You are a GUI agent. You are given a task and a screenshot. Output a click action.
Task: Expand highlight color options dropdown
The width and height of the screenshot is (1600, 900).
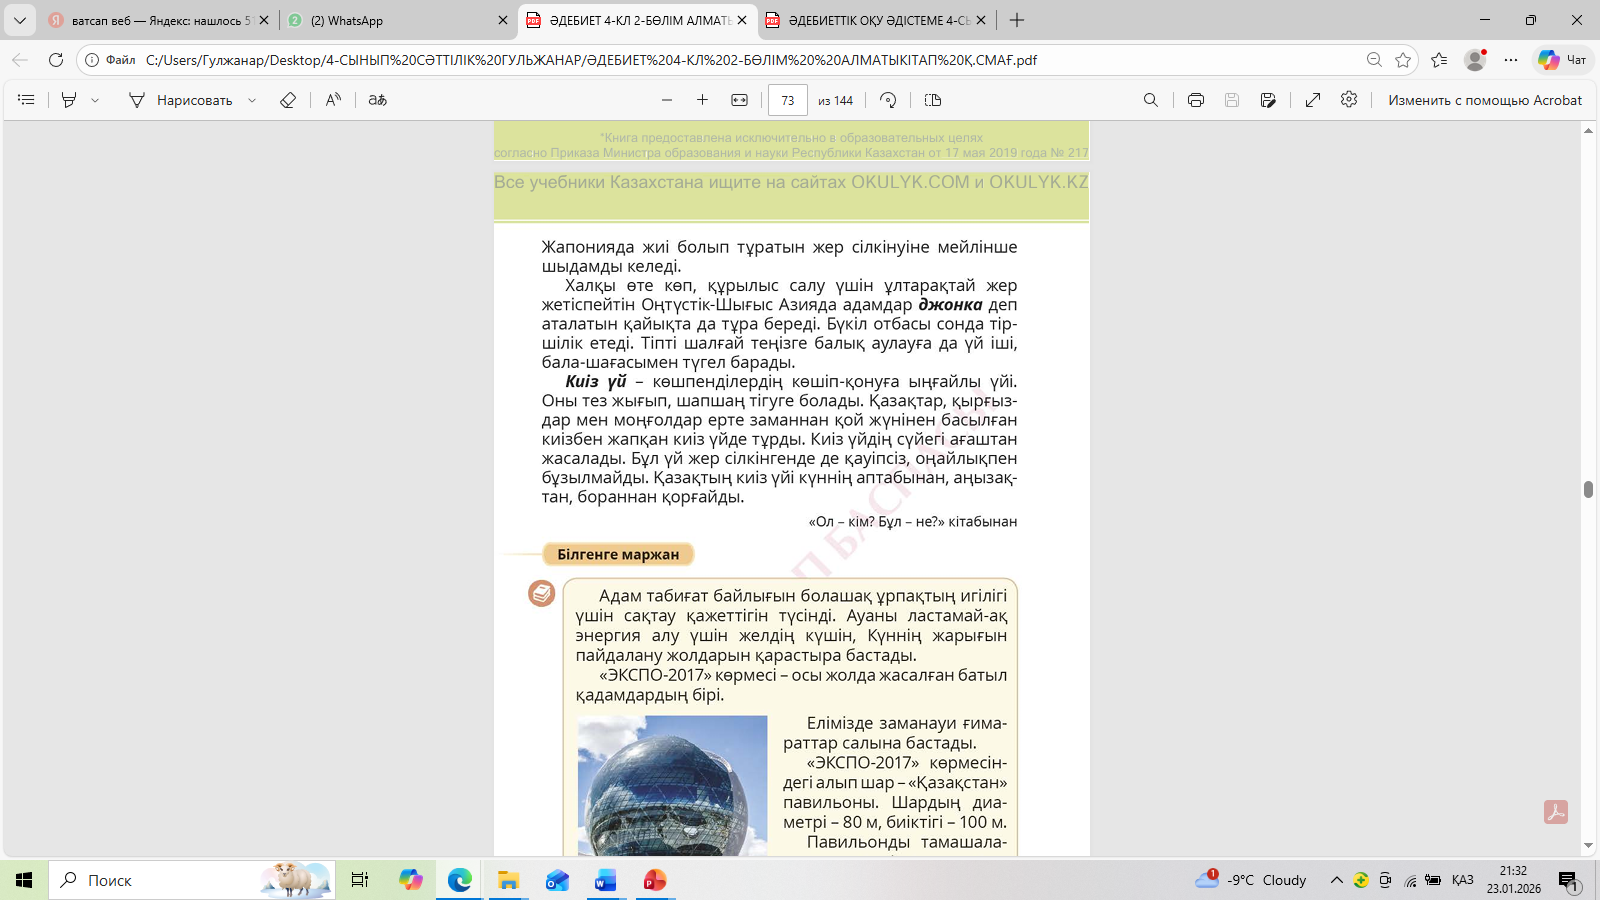tap(95, 100)
